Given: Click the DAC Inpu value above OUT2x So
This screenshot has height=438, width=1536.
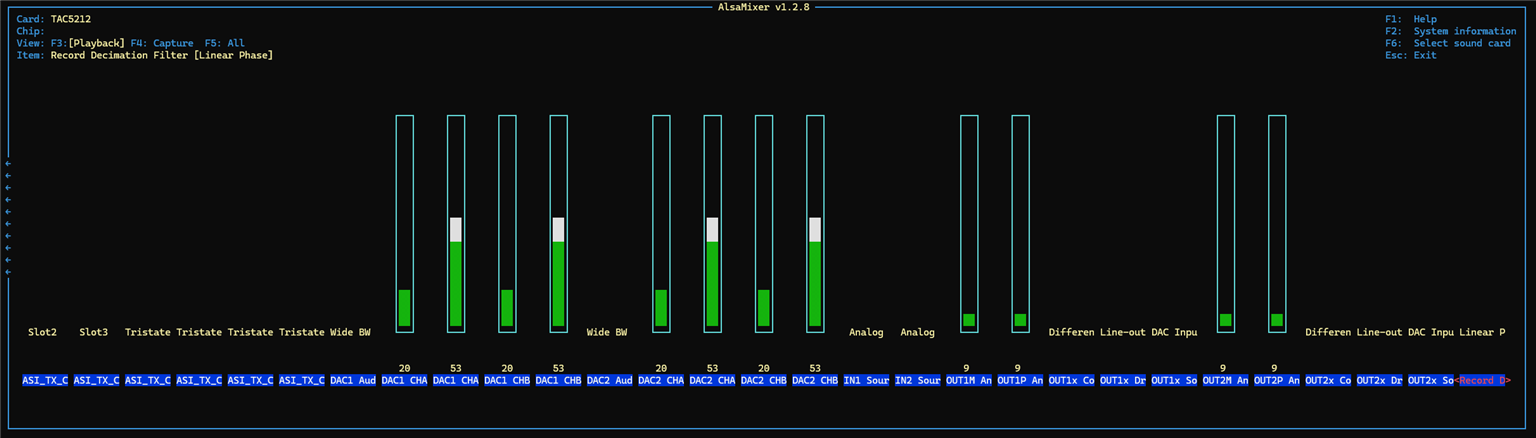Looking at the screenshot, I should coord(1430,332).
